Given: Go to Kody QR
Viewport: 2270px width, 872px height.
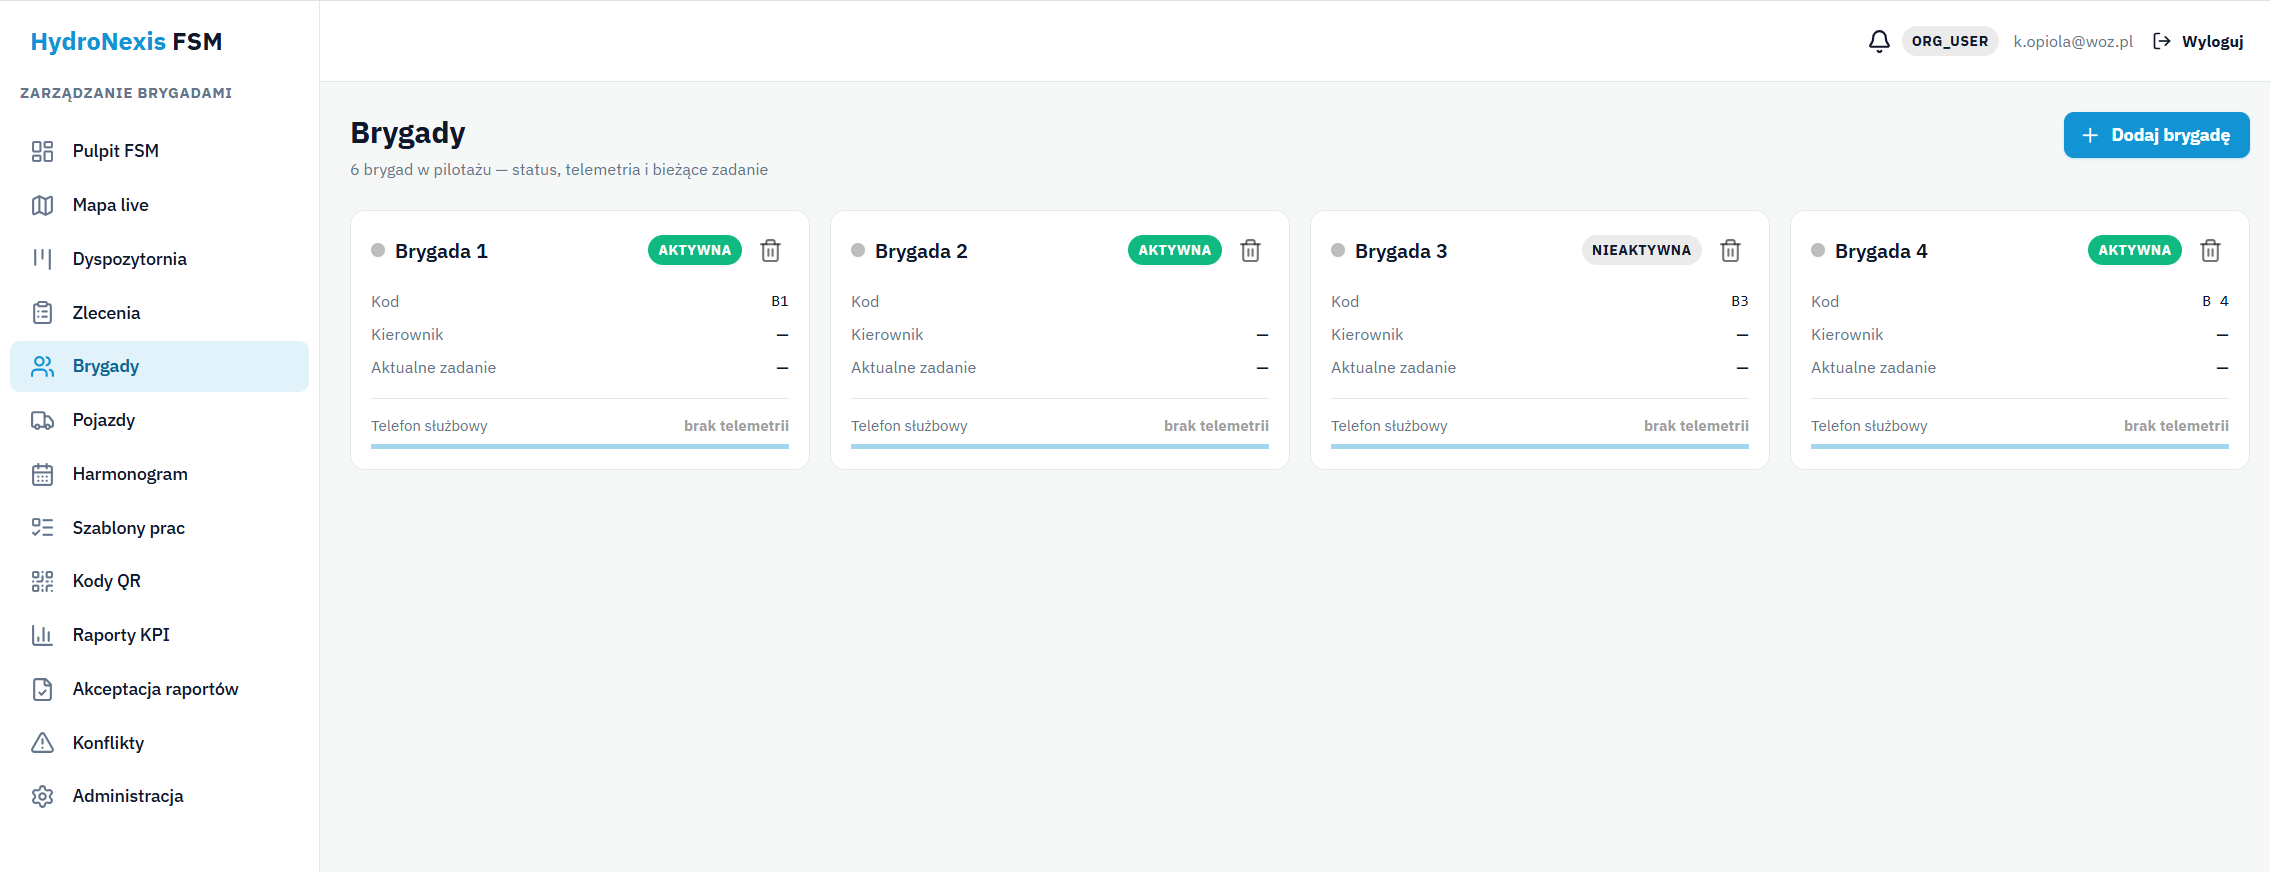Looking at the screenshot, I should [159, 581].
